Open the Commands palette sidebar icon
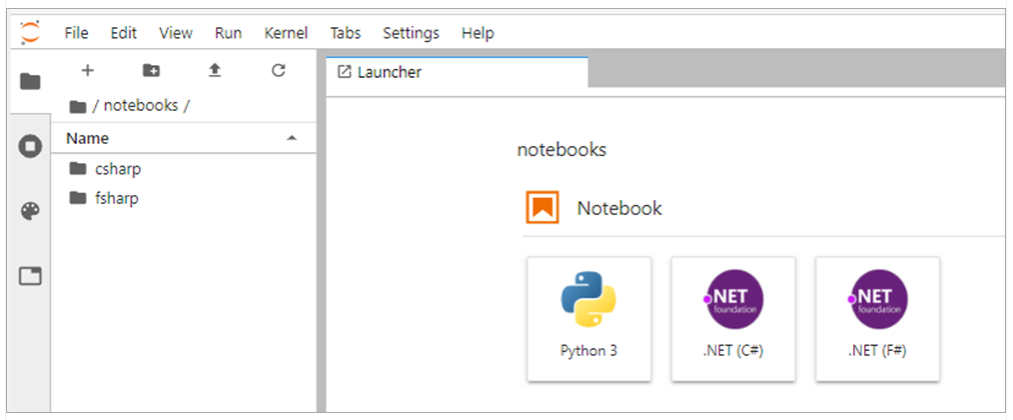Viewport: 1013px width, 420px height. tap(30, 211)
